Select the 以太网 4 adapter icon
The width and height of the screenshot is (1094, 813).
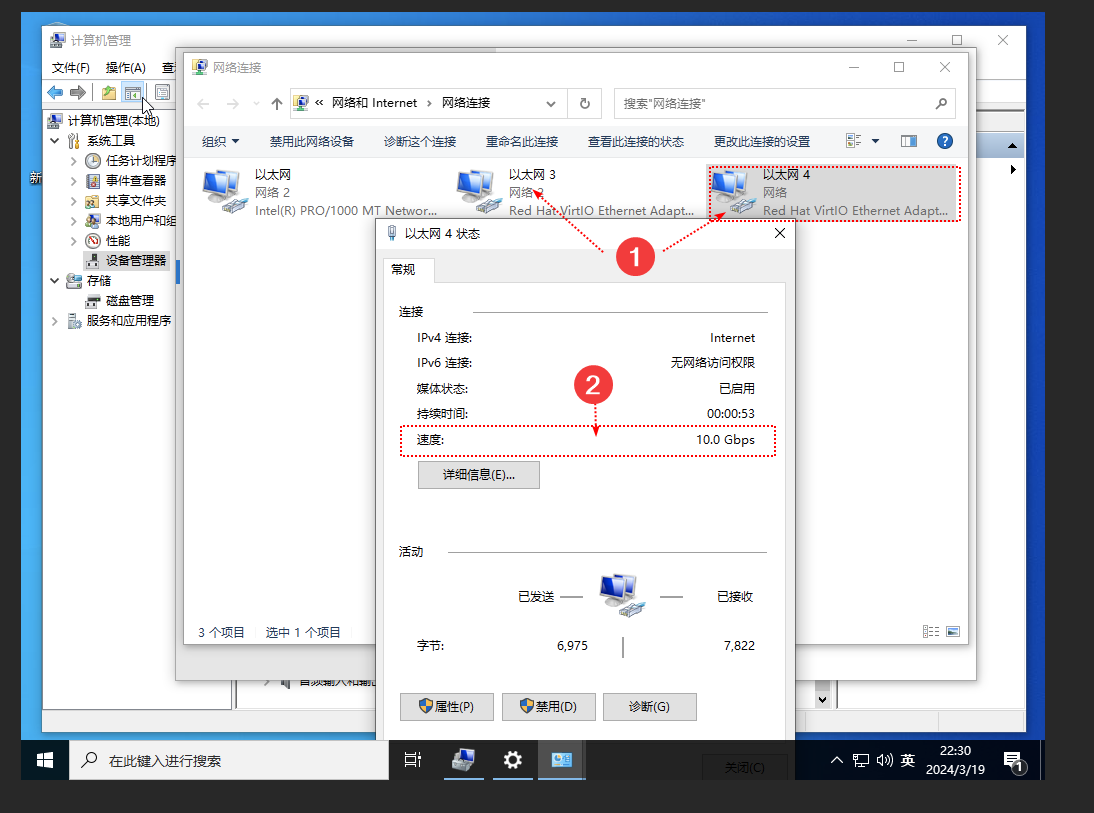(731, 191)
